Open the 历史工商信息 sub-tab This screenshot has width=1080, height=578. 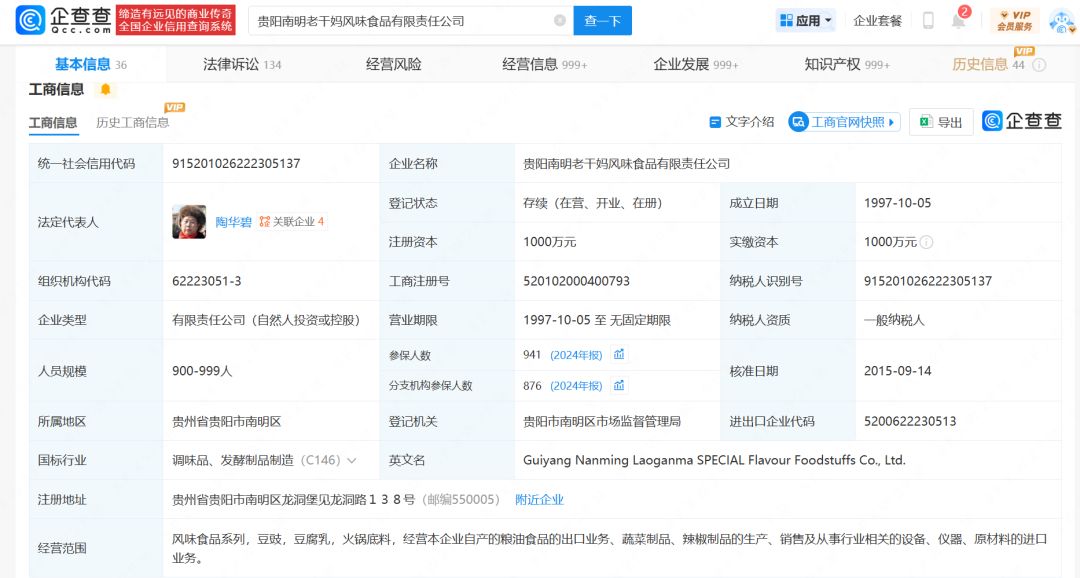coord(132,123)
